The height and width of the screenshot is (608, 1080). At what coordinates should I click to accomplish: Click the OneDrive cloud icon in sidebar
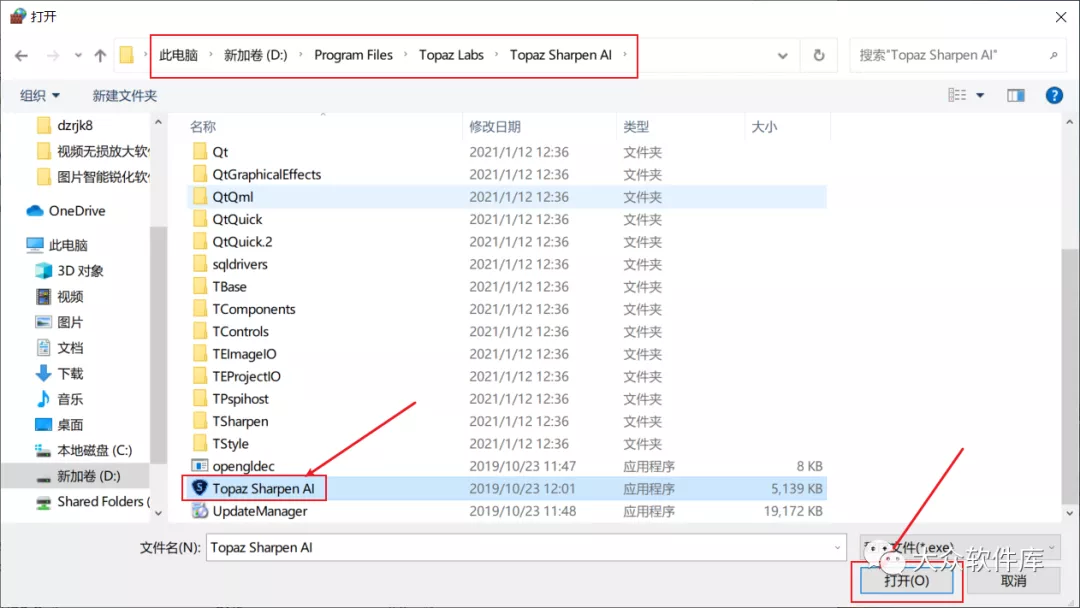35,211
